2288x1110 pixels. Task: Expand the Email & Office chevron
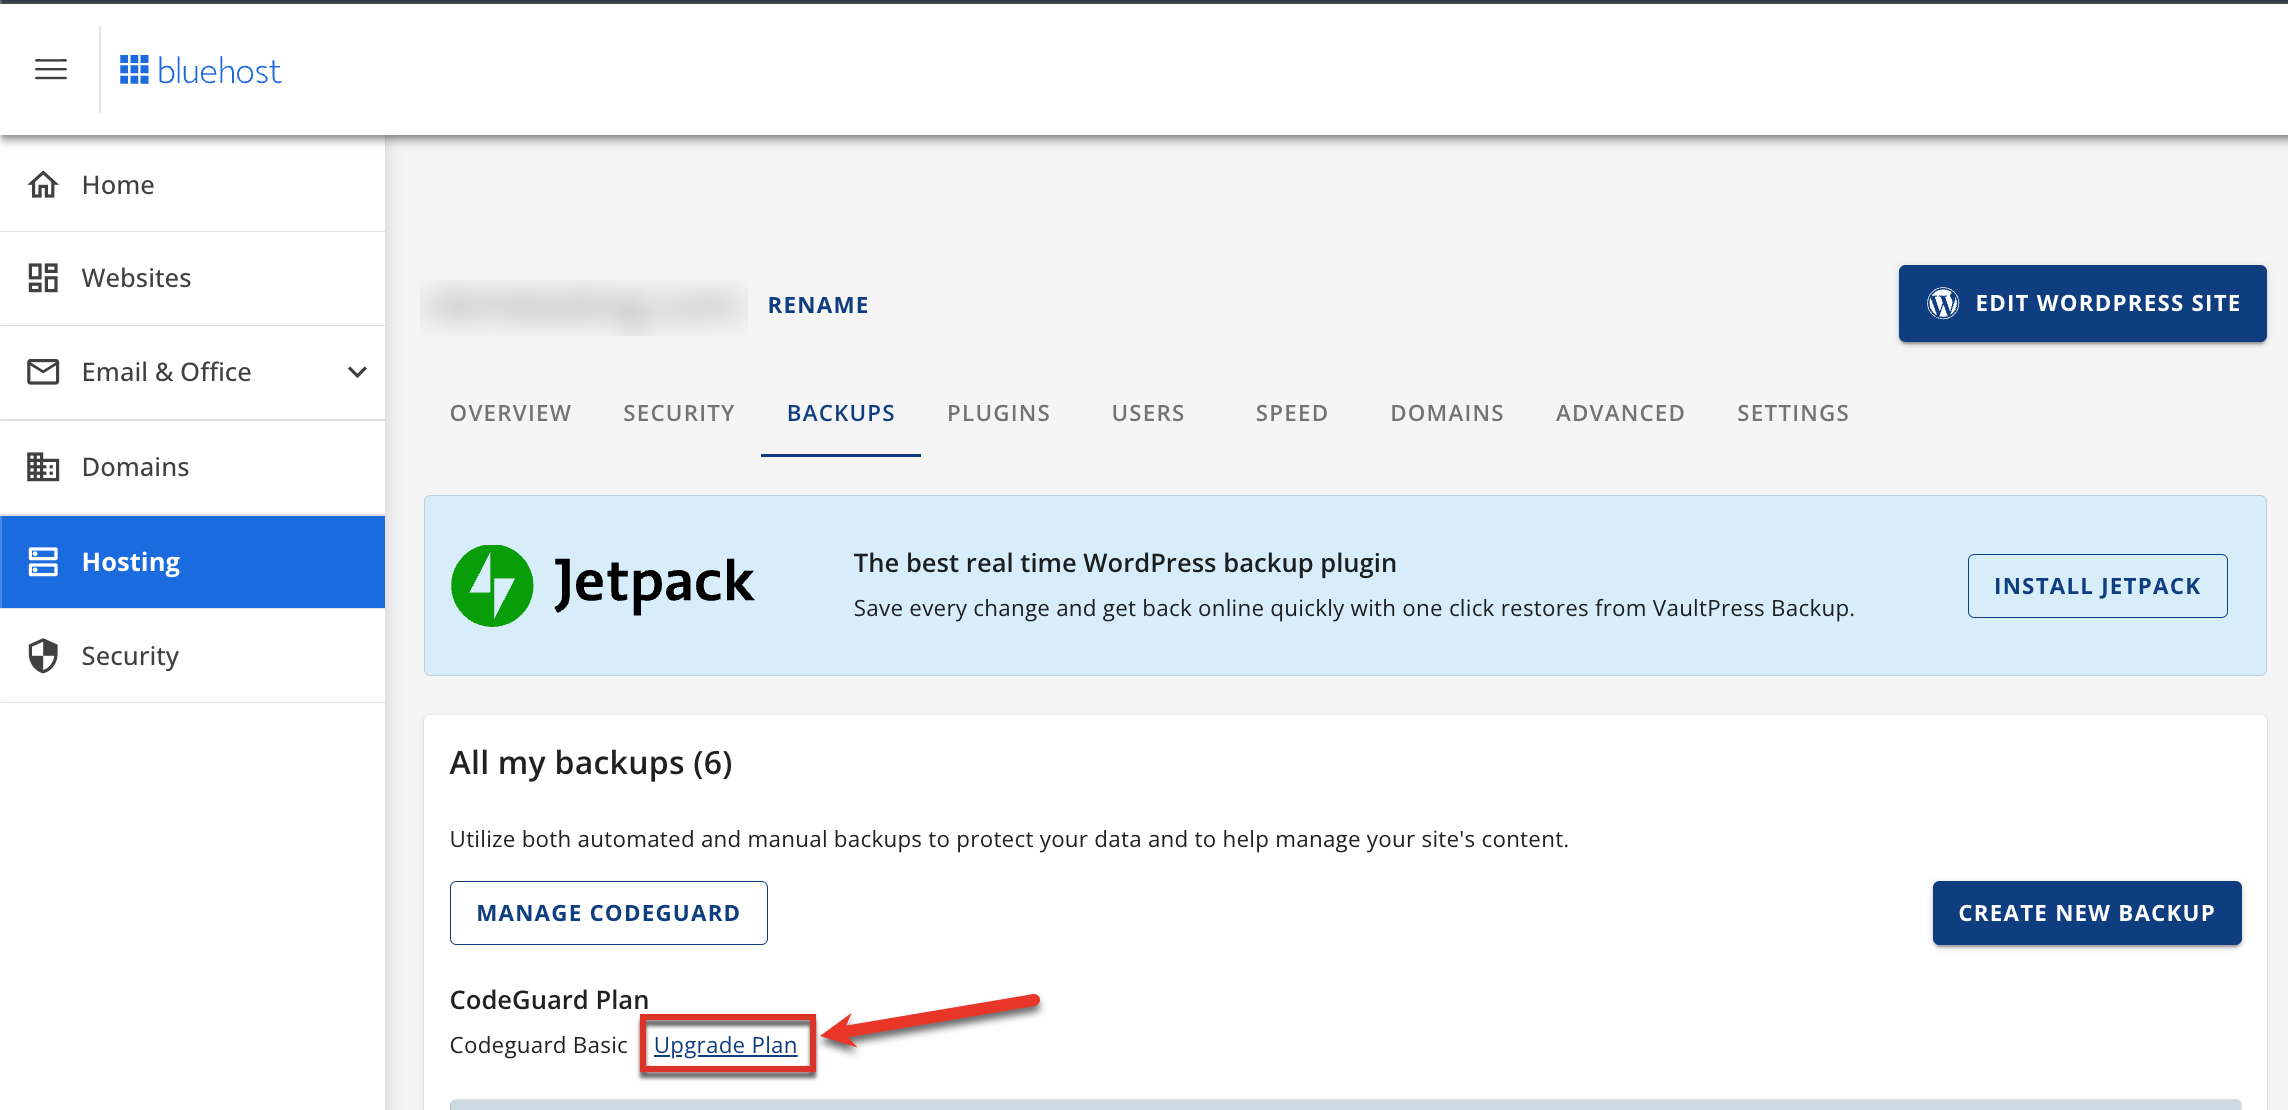[x=357, y=372]
